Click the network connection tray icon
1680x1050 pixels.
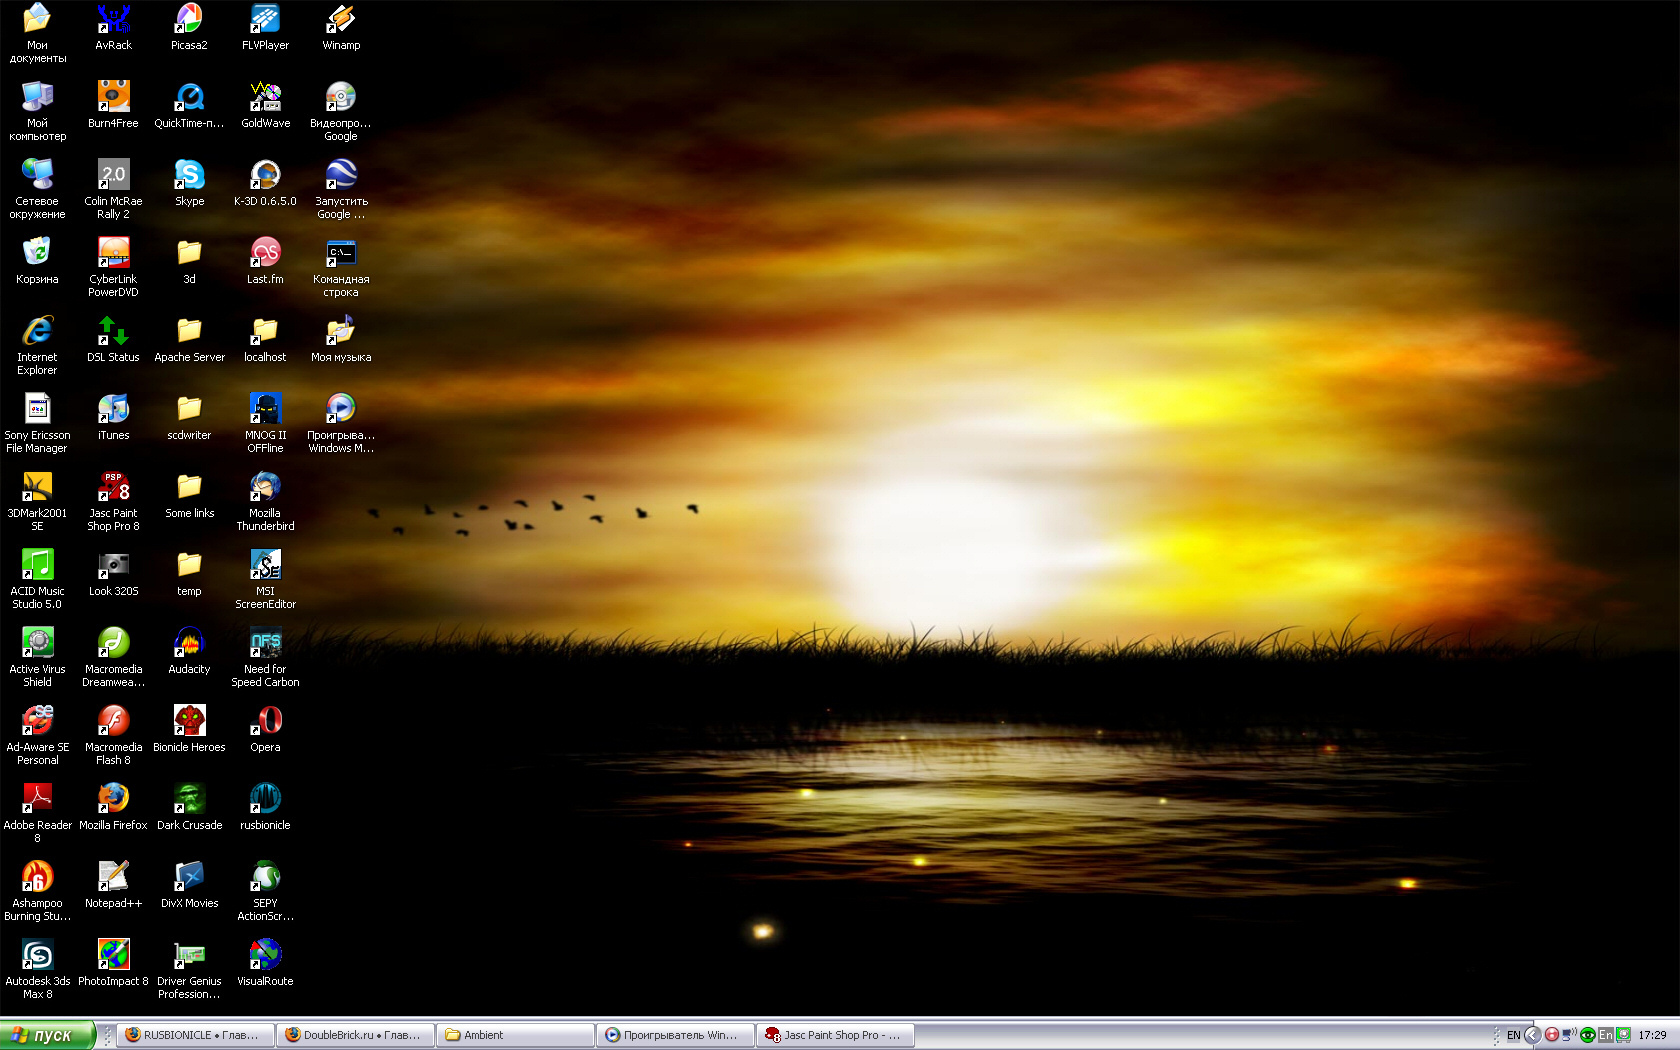pos(1569,1035)
